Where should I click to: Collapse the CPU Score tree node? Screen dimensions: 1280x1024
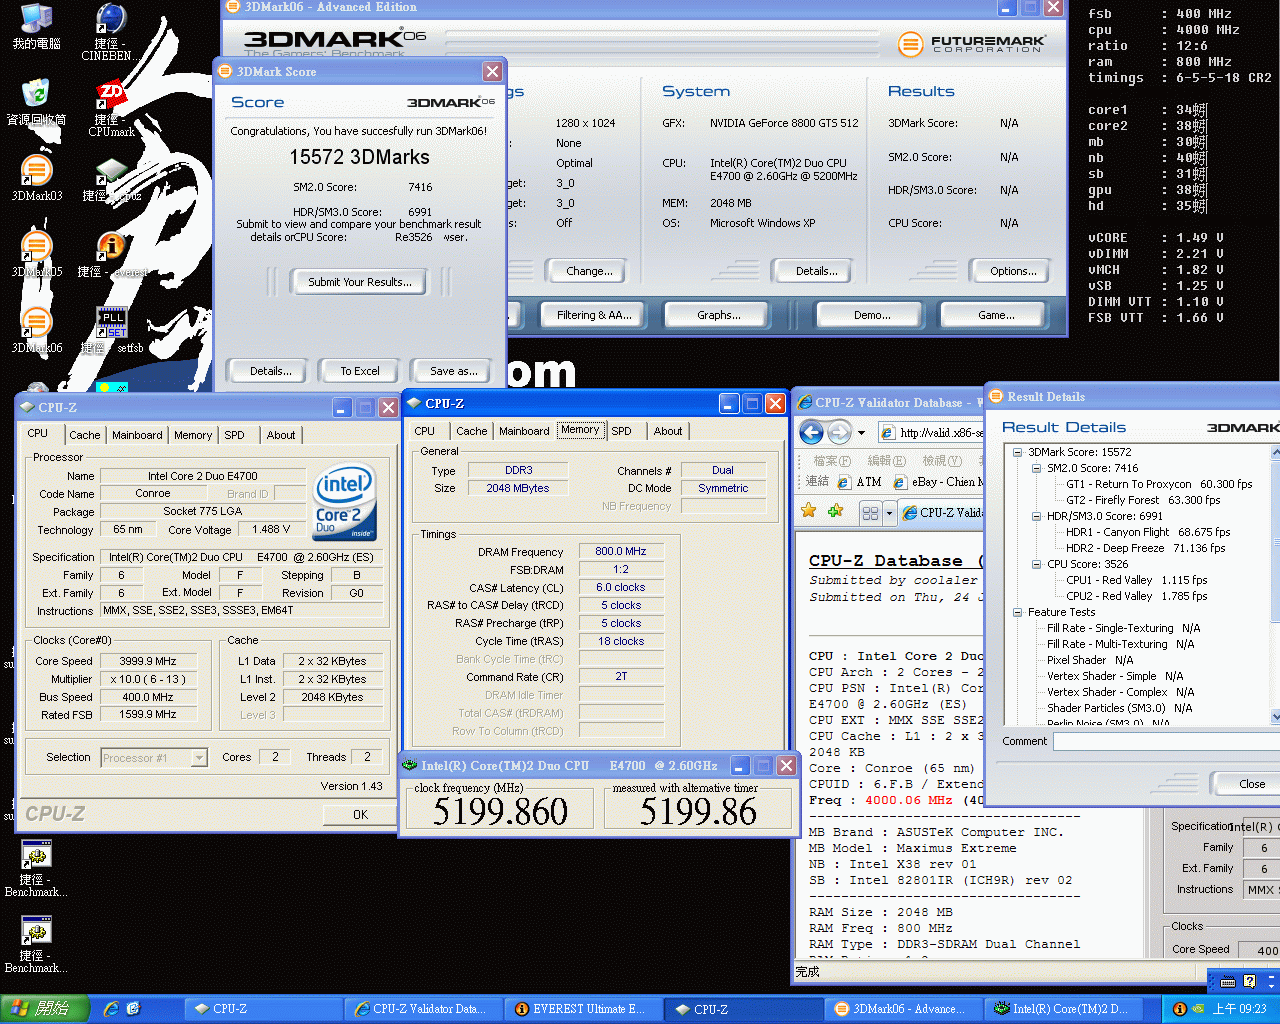click(x=1037, y=564)
